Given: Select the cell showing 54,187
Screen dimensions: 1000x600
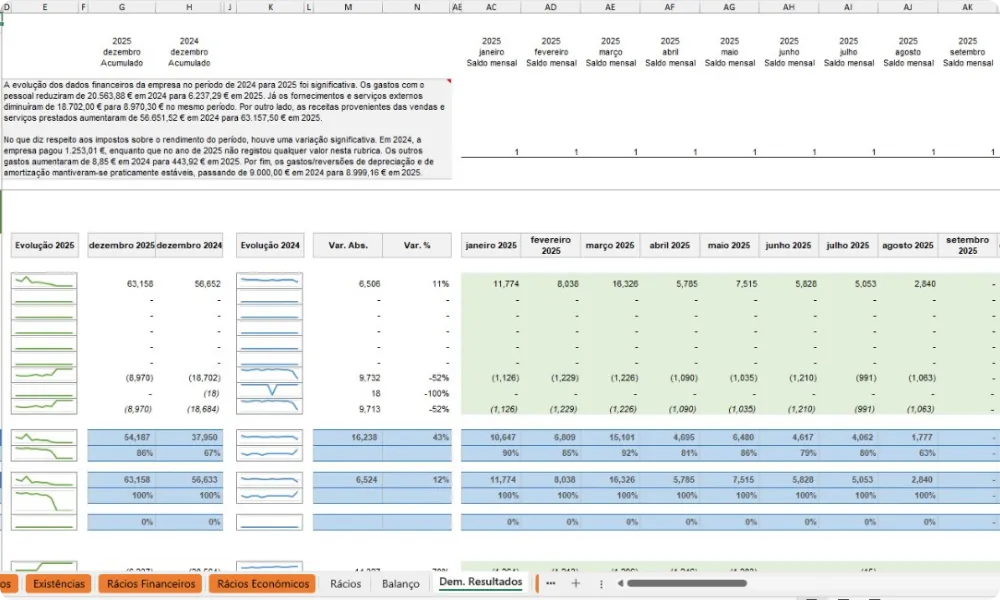Looking at the screenshot, I should point(121,437).
